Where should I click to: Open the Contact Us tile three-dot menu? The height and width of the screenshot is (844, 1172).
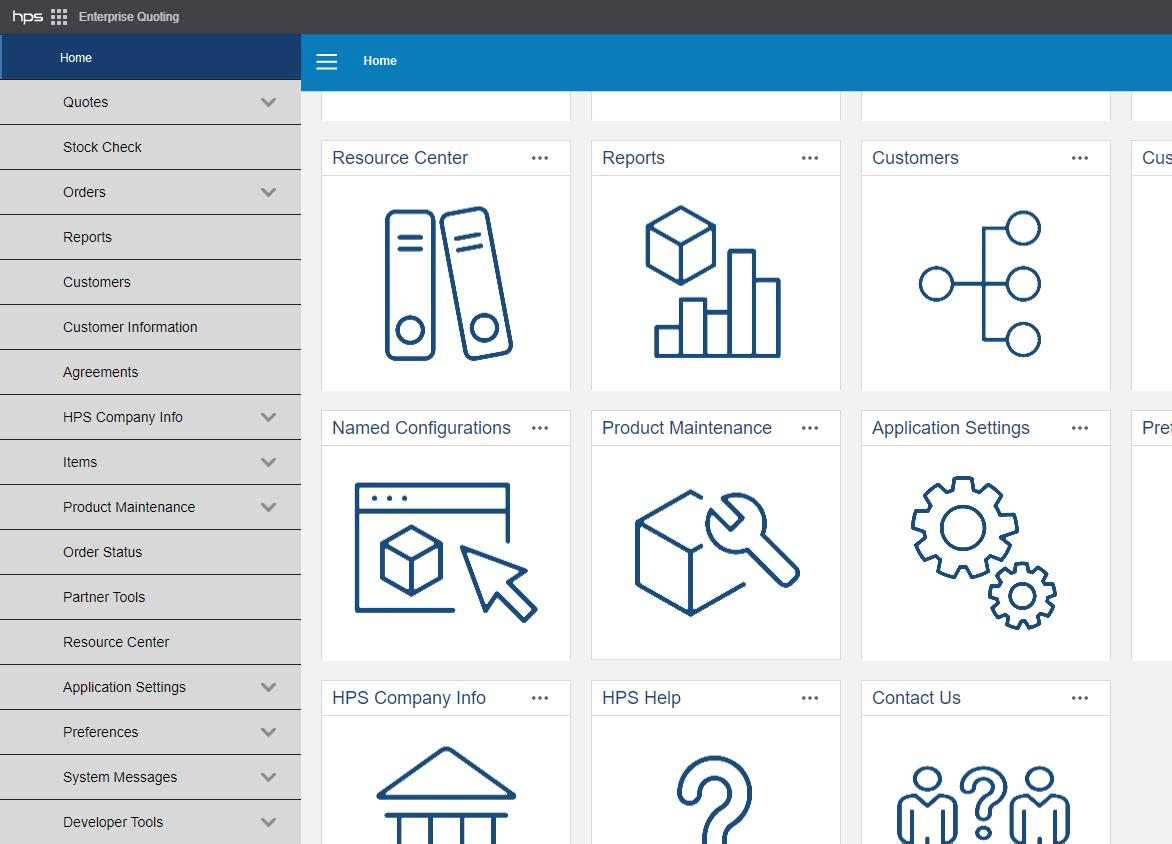click(1079, 697)
